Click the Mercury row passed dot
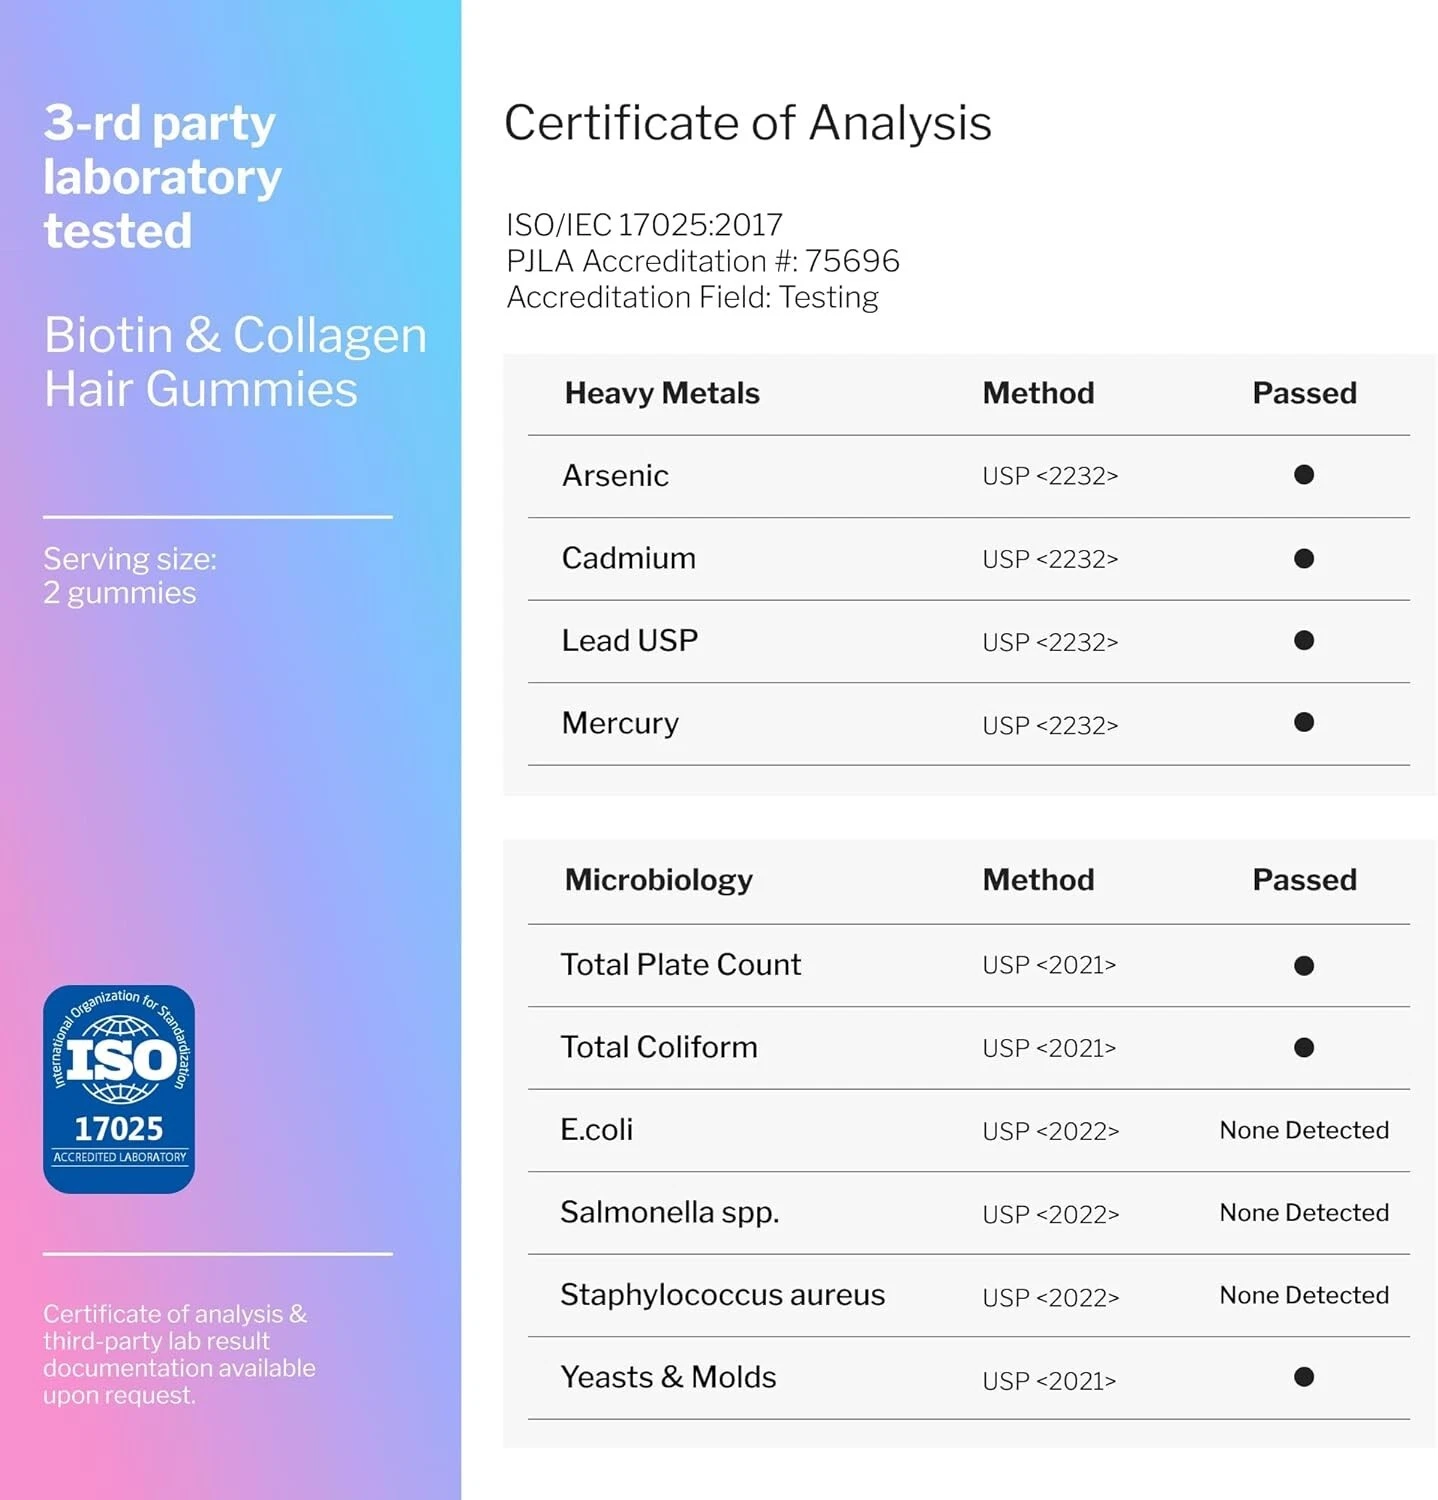This screenshot has height=1500, width=1438. 1303,722
